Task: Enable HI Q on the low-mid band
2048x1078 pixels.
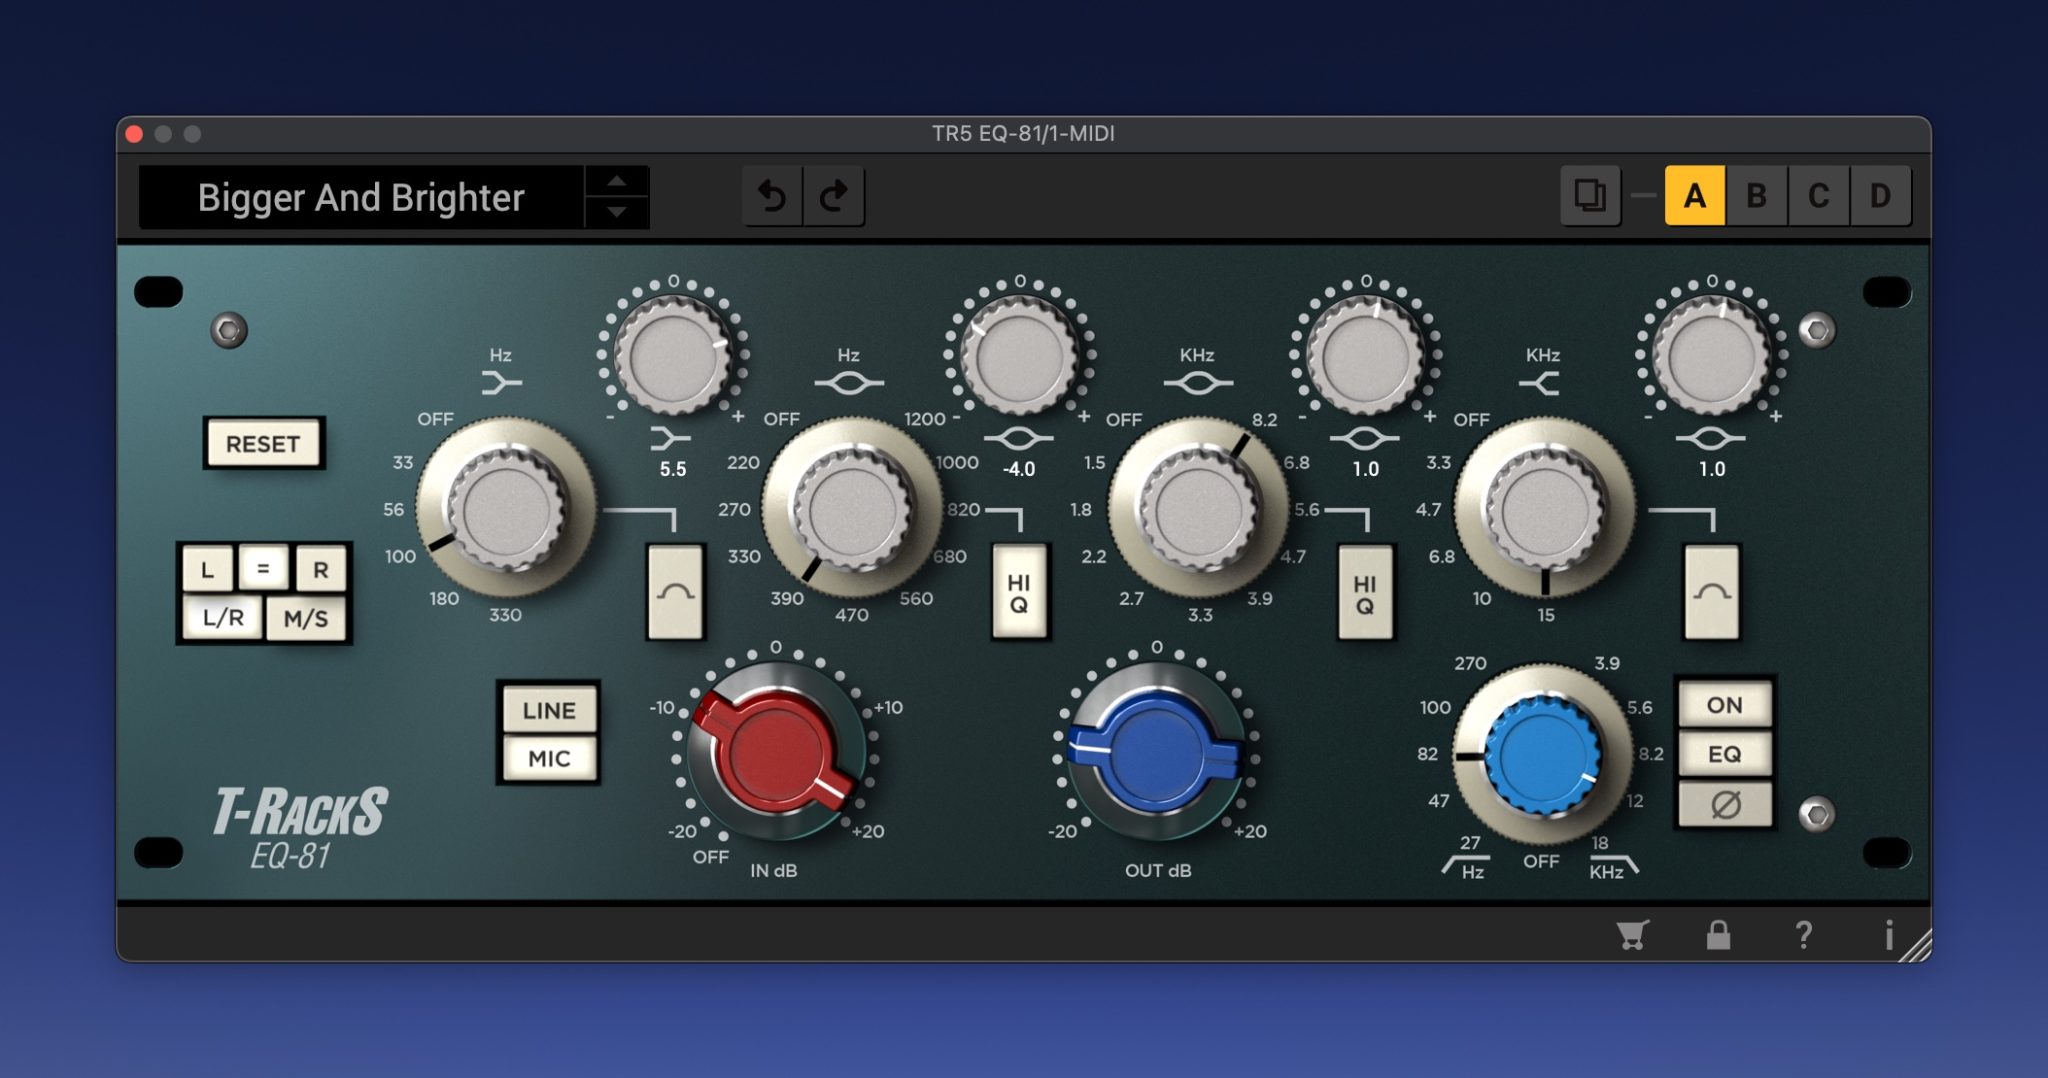Action: coord(1019,593)
